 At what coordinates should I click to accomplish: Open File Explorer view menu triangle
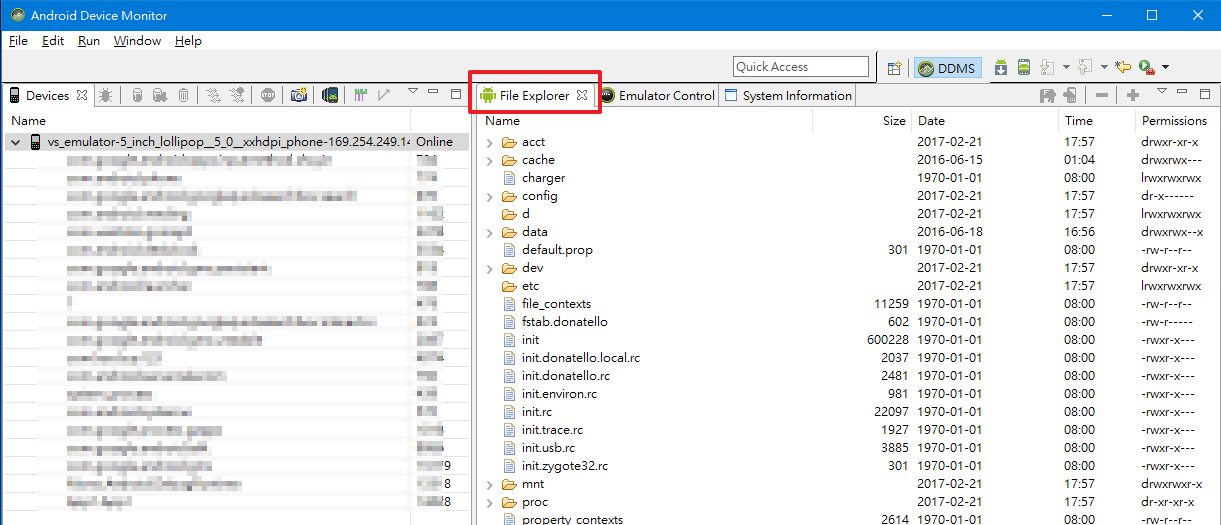click(1162, 92)
